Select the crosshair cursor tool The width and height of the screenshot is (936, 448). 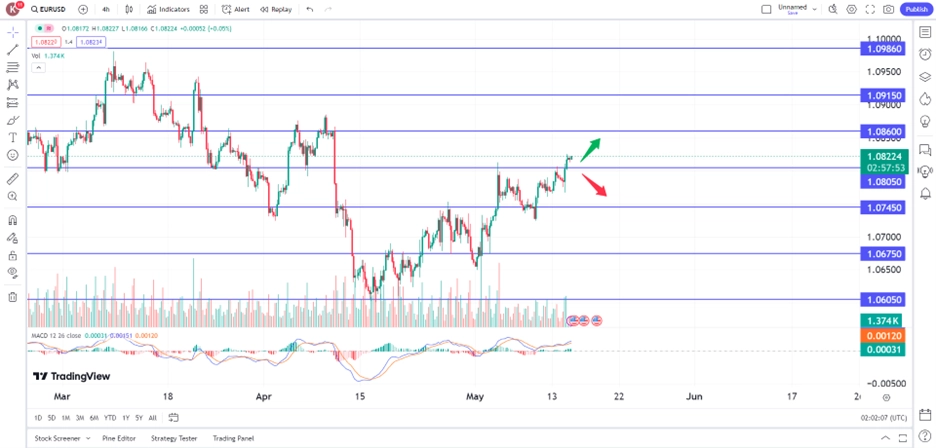13,32
